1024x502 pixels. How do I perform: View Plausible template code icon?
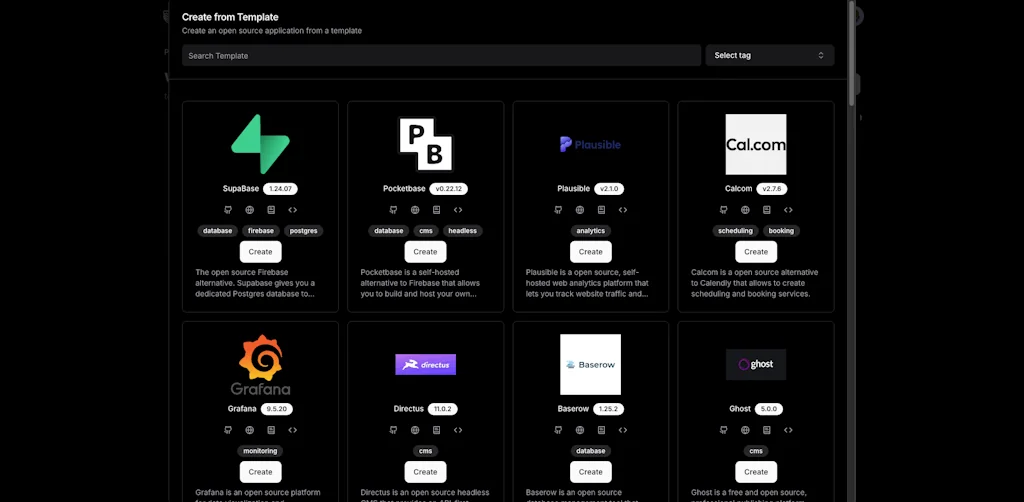pyautogui.click(x=623, y=210)
